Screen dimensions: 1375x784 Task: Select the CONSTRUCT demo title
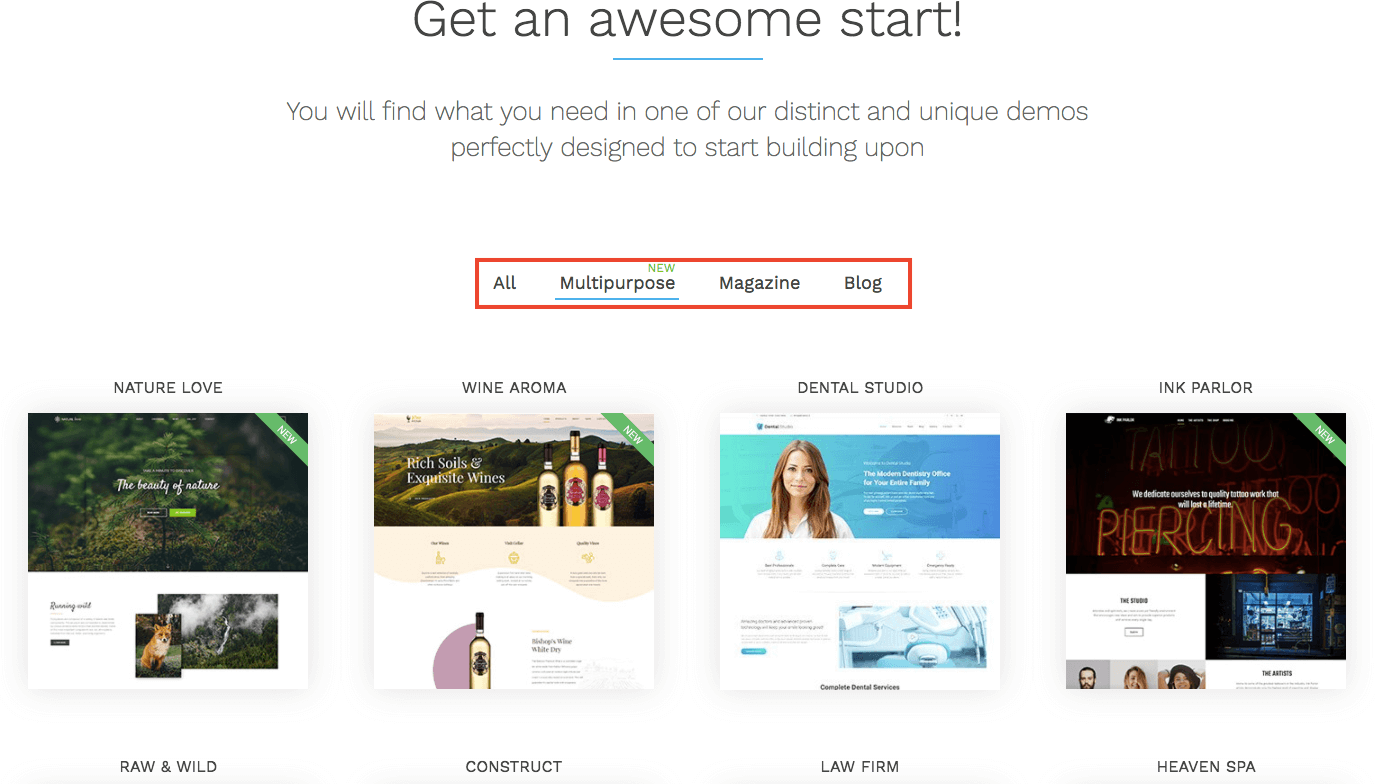pyautogui.click(x=514, y=767)
